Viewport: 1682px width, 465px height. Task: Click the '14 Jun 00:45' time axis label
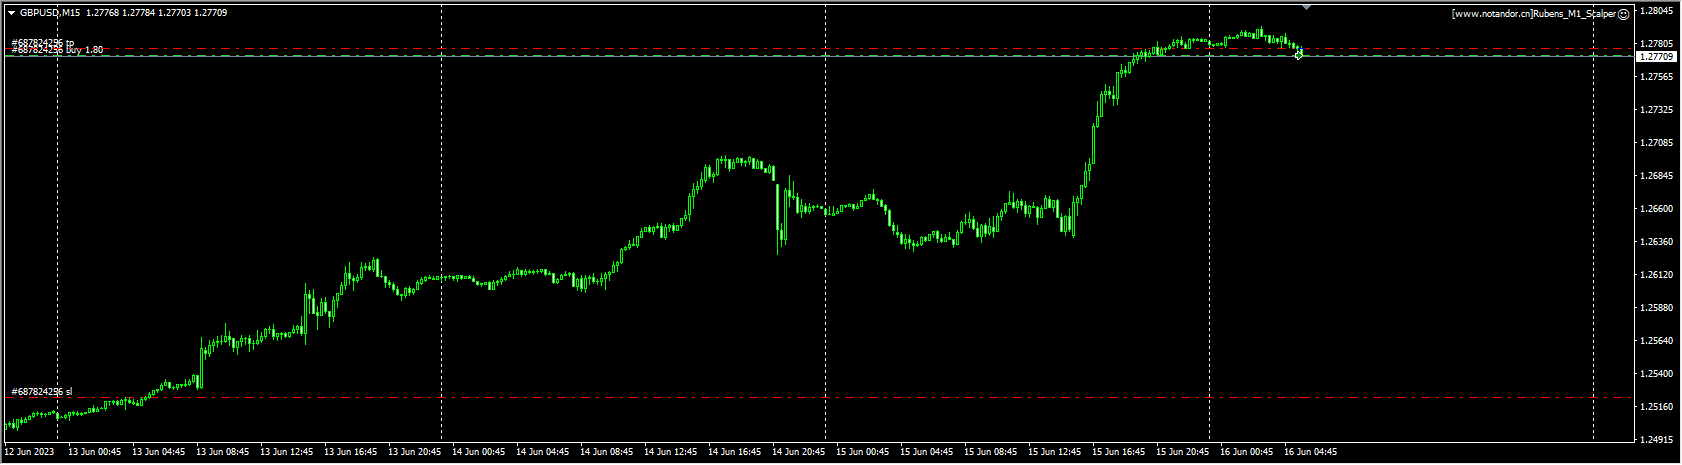(479, 452)
